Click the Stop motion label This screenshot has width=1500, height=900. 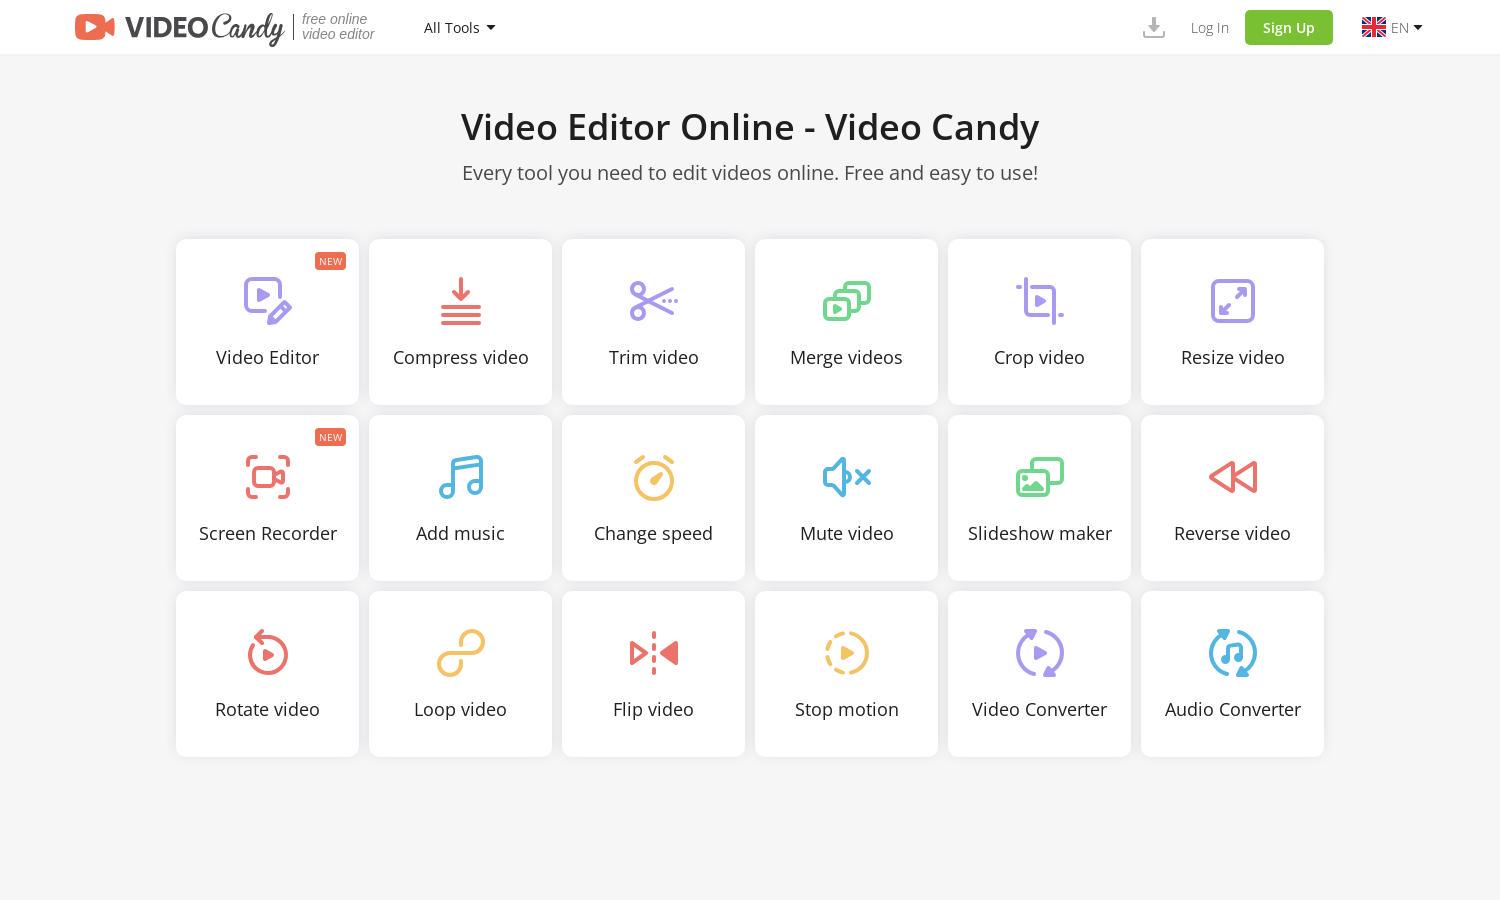[847, 710]
